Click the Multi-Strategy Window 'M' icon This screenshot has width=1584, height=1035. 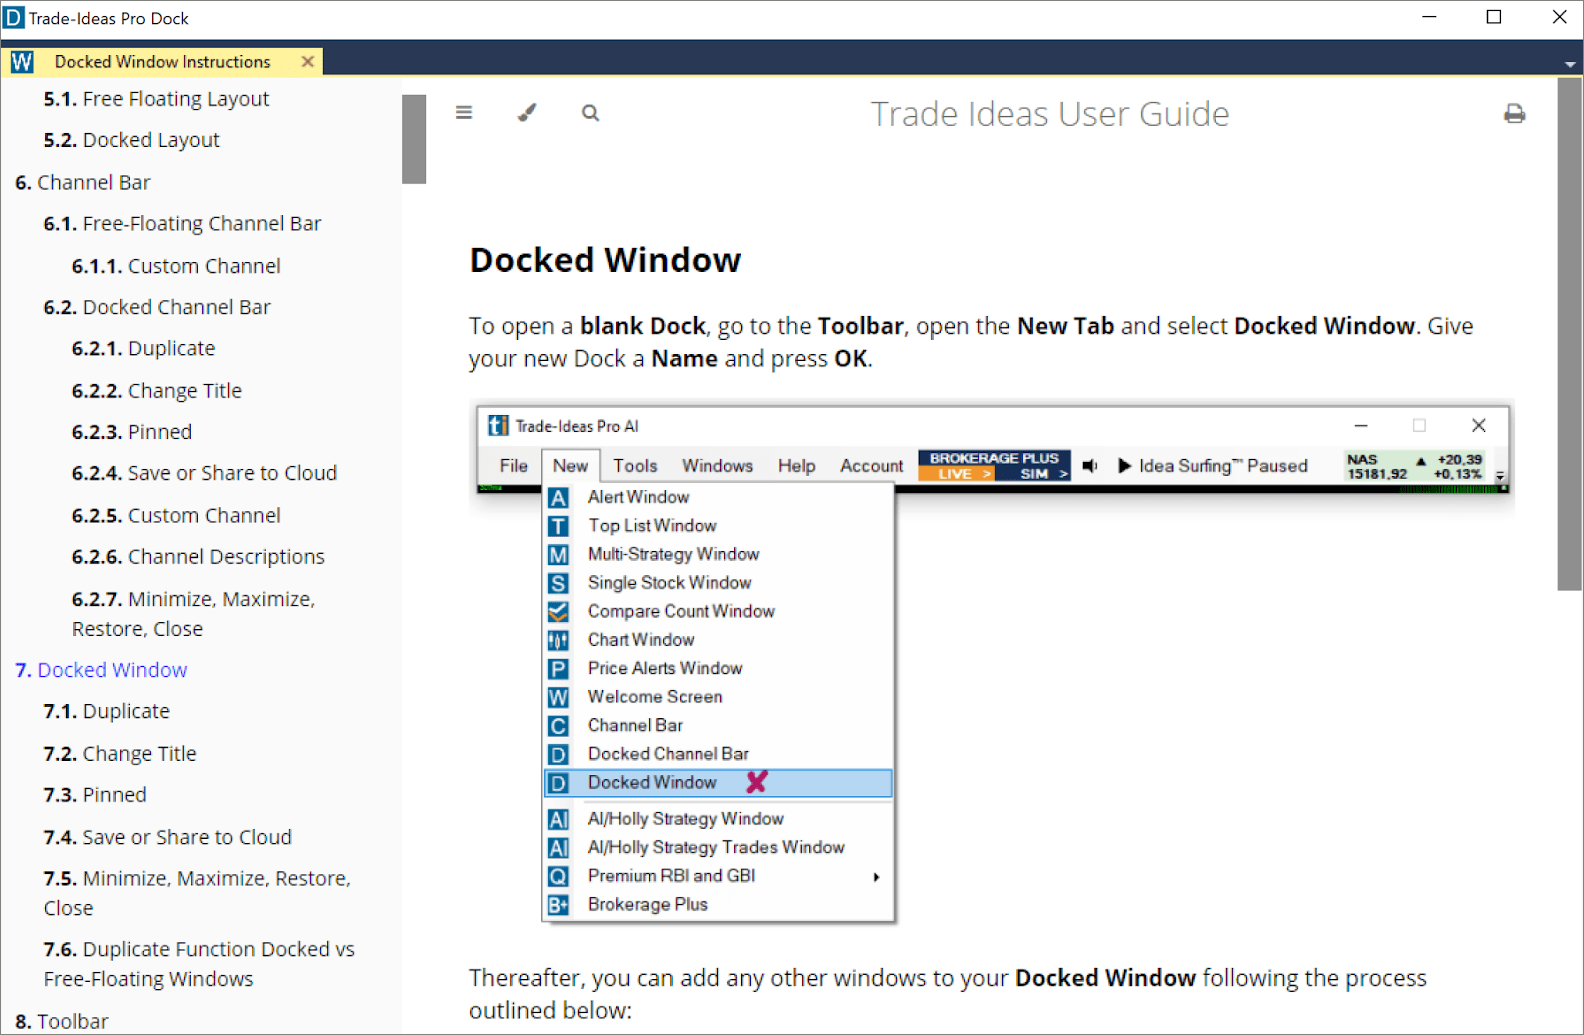(558, 554)
